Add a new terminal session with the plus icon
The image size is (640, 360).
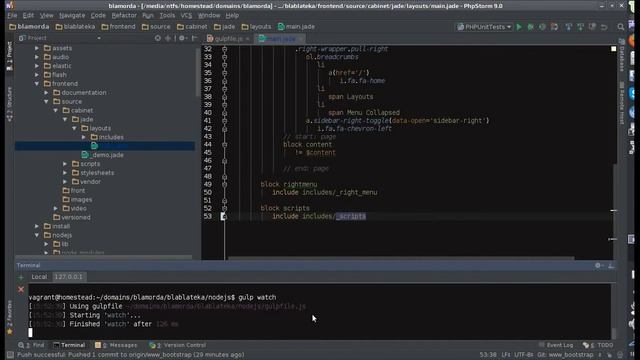click(x=21, y=277)
